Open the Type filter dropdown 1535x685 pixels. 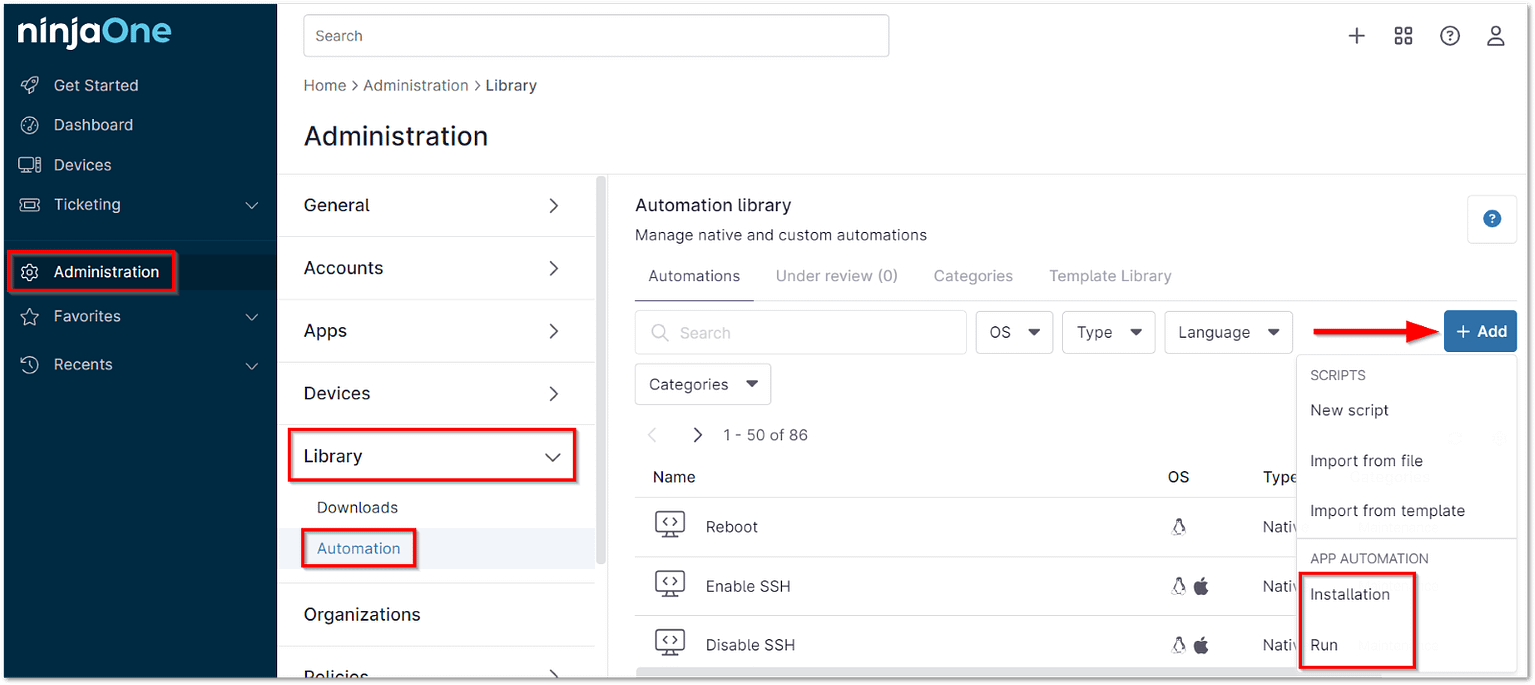(1108, 332)
